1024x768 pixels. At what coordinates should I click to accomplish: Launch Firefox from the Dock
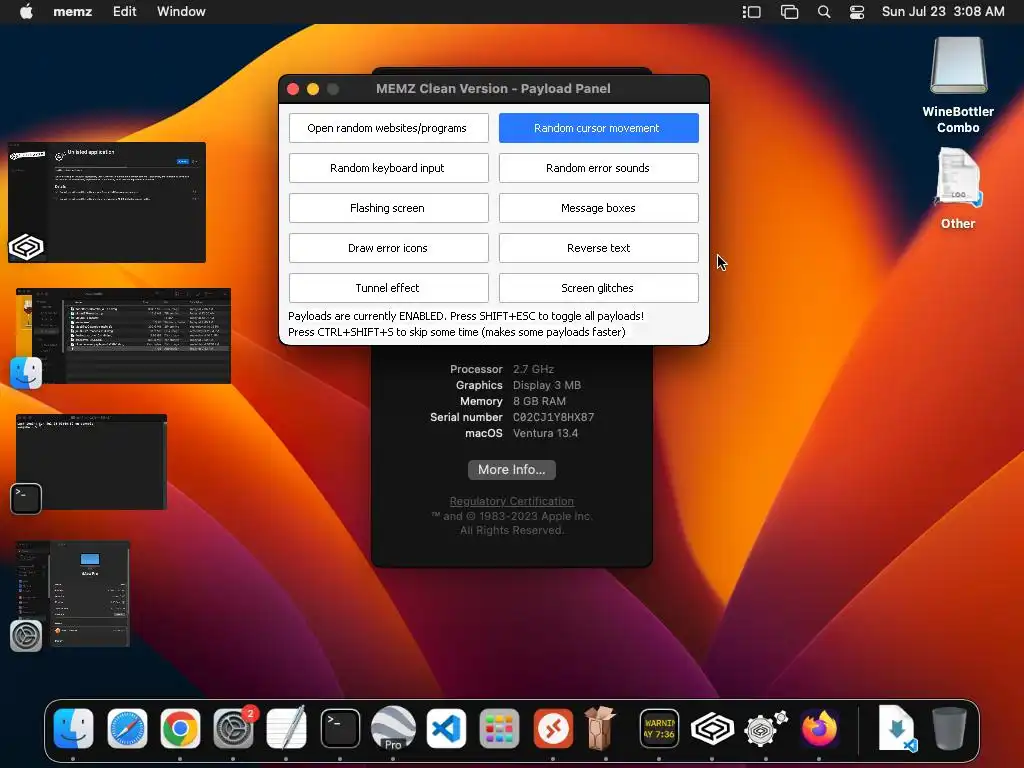pyautogui.click(x=819, y=728)
